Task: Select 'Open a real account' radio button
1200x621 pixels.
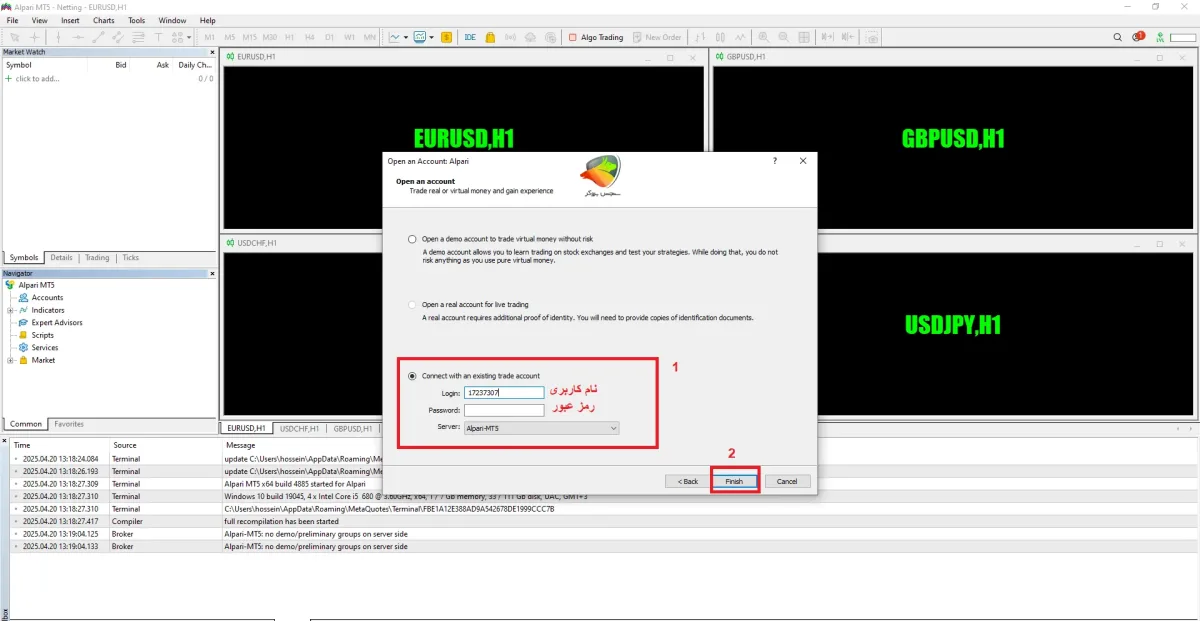Action: (412, 304)
